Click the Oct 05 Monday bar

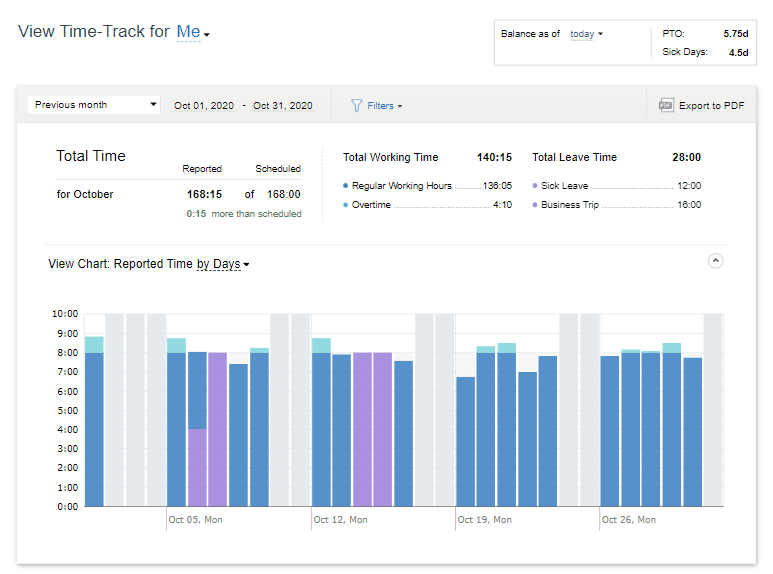176,422
